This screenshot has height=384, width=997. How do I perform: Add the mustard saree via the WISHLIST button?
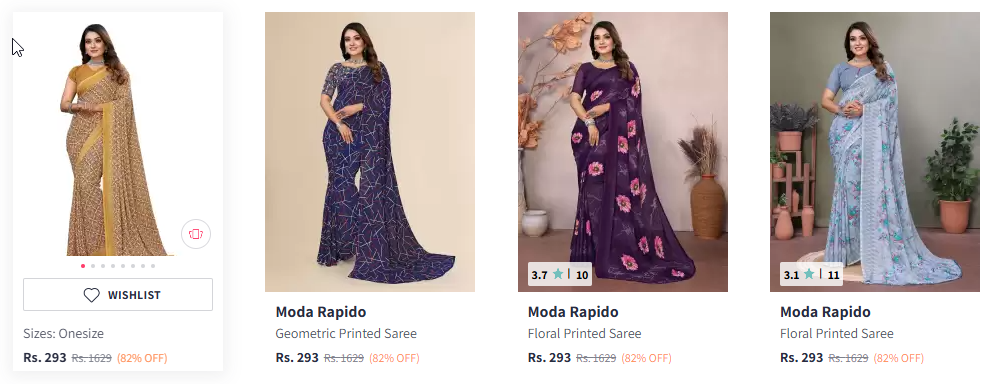(118, 294)
